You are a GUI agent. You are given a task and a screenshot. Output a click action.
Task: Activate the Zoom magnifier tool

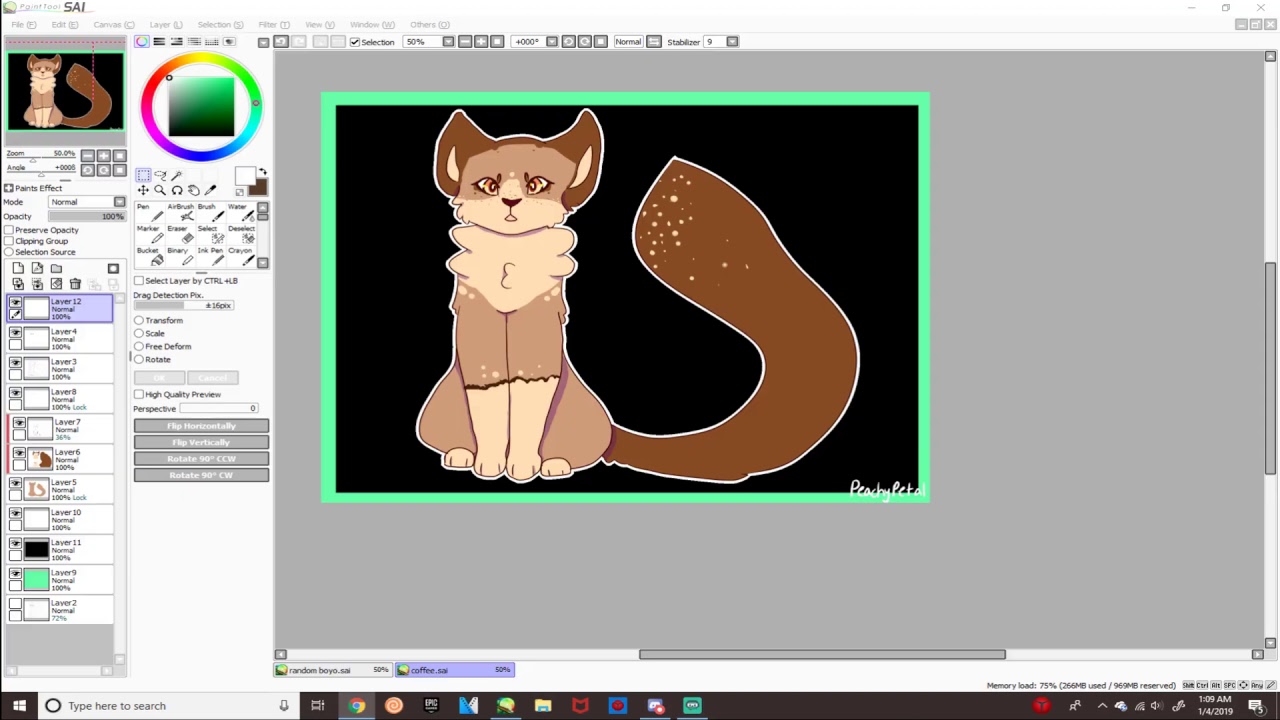pyautogui.click(x=160, y=190)
